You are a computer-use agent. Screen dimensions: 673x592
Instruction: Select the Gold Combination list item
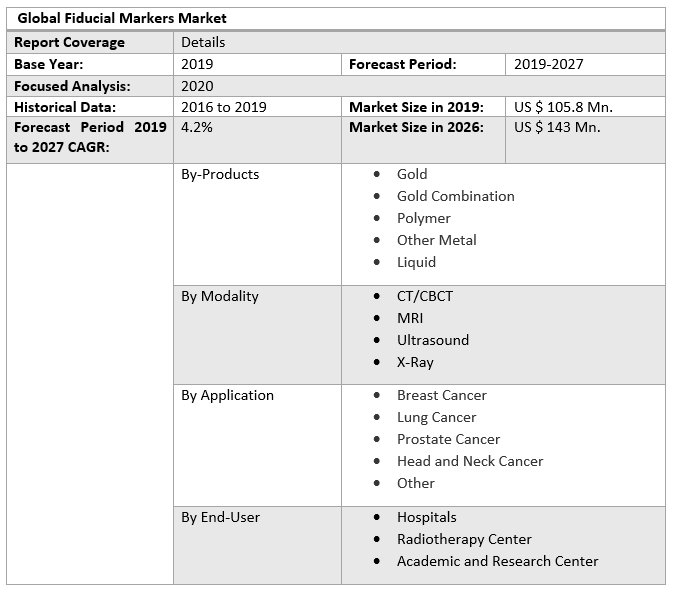(x=455, y=196)
